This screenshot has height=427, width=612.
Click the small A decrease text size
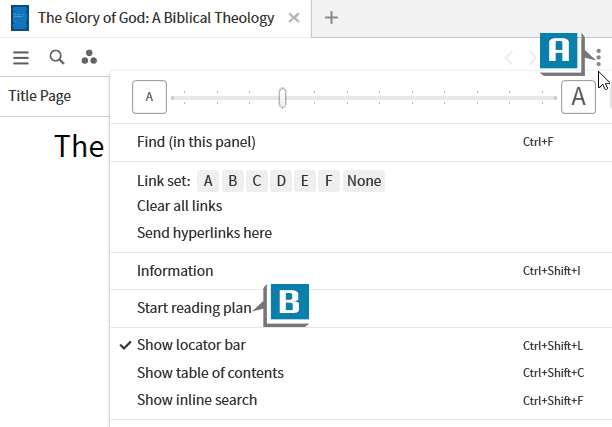coord(149,97)
